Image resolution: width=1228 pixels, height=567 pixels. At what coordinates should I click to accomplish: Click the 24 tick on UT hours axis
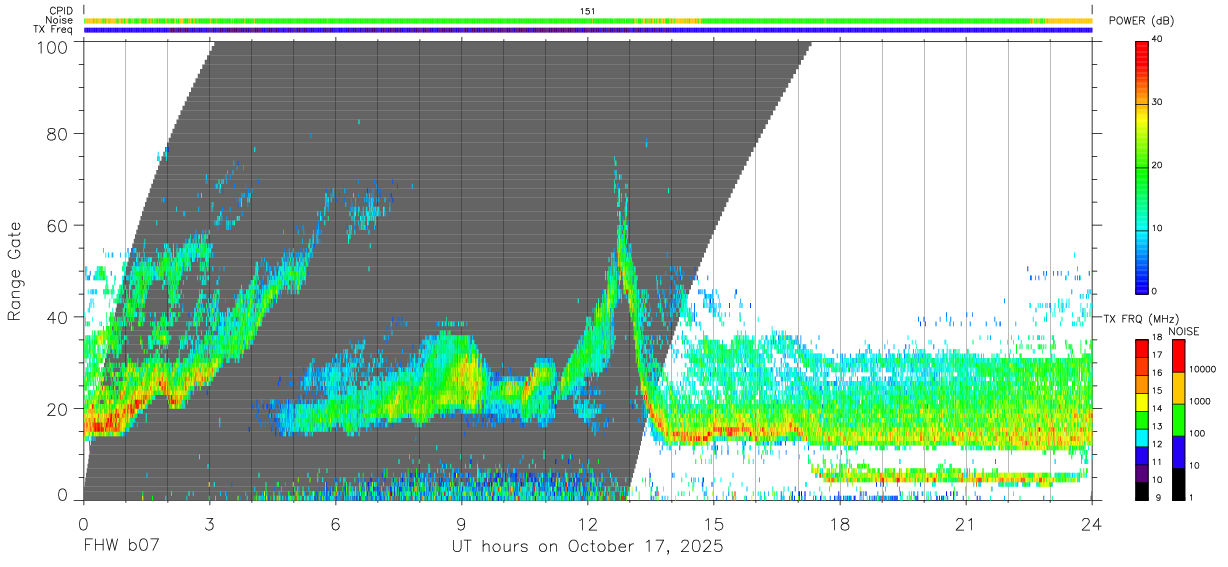point(1091,524)
